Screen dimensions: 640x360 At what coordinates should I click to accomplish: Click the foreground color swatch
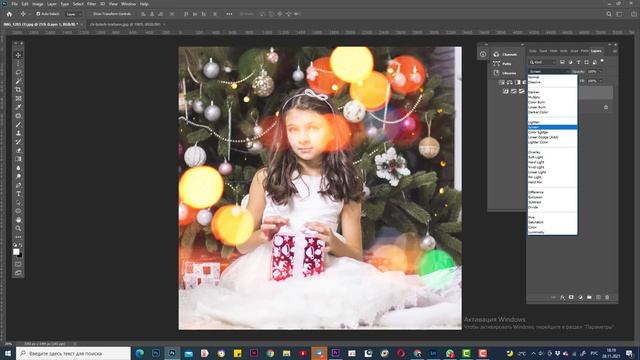[x=16, y=252]
